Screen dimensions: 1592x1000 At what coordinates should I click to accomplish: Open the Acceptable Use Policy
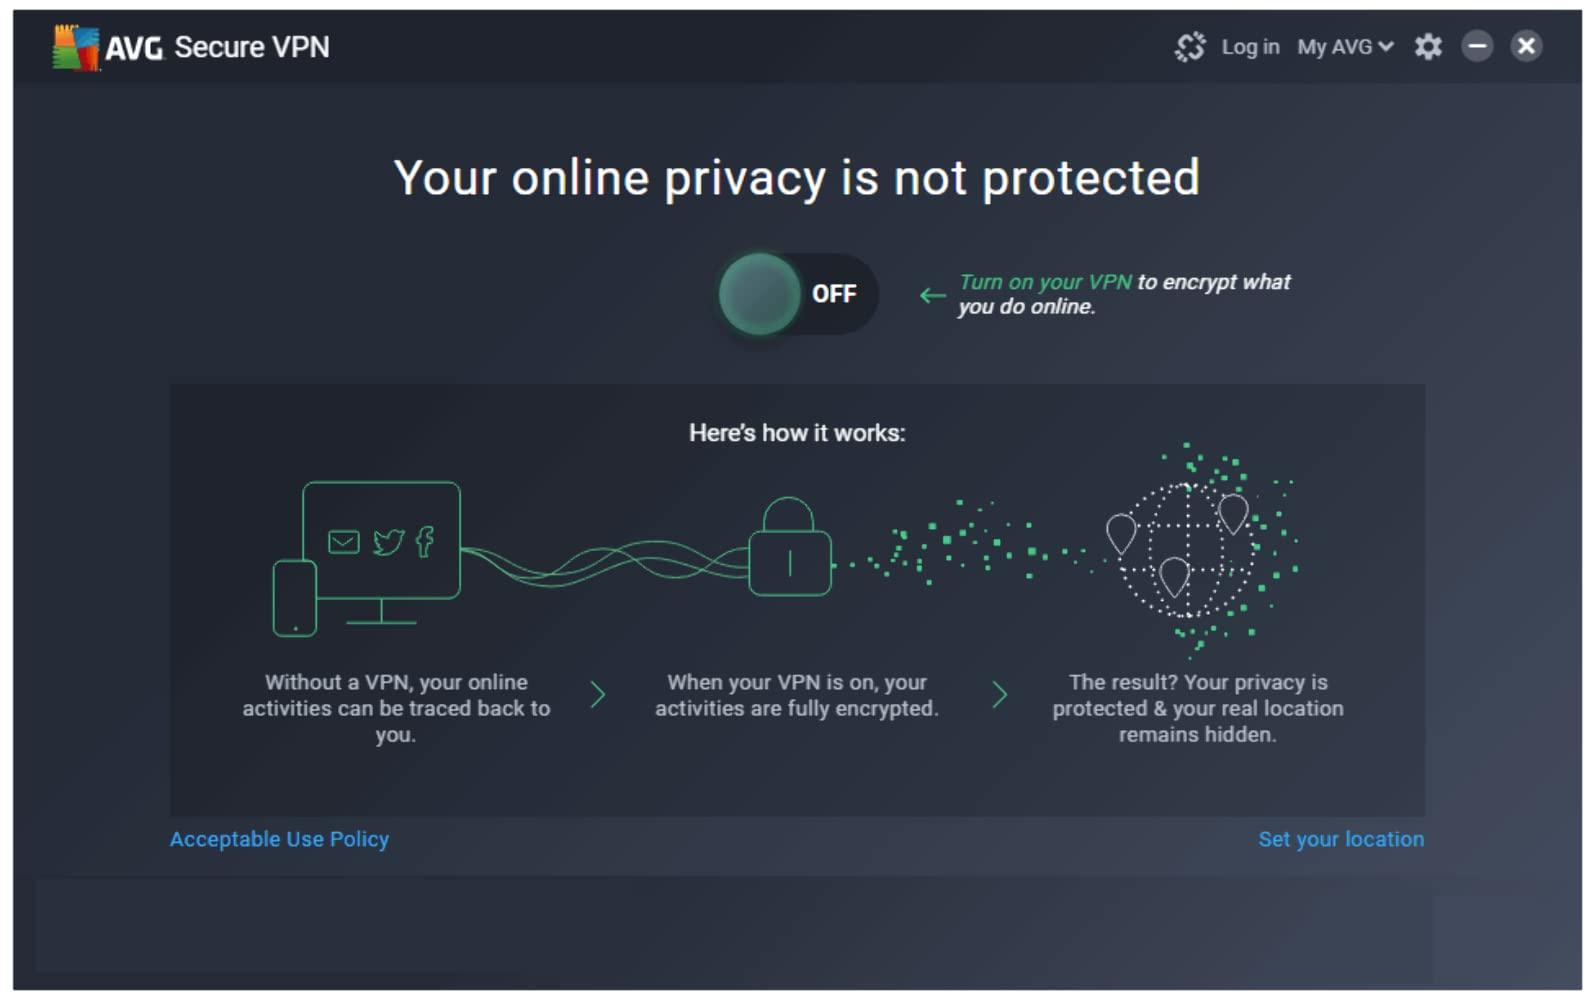(279, 839)
